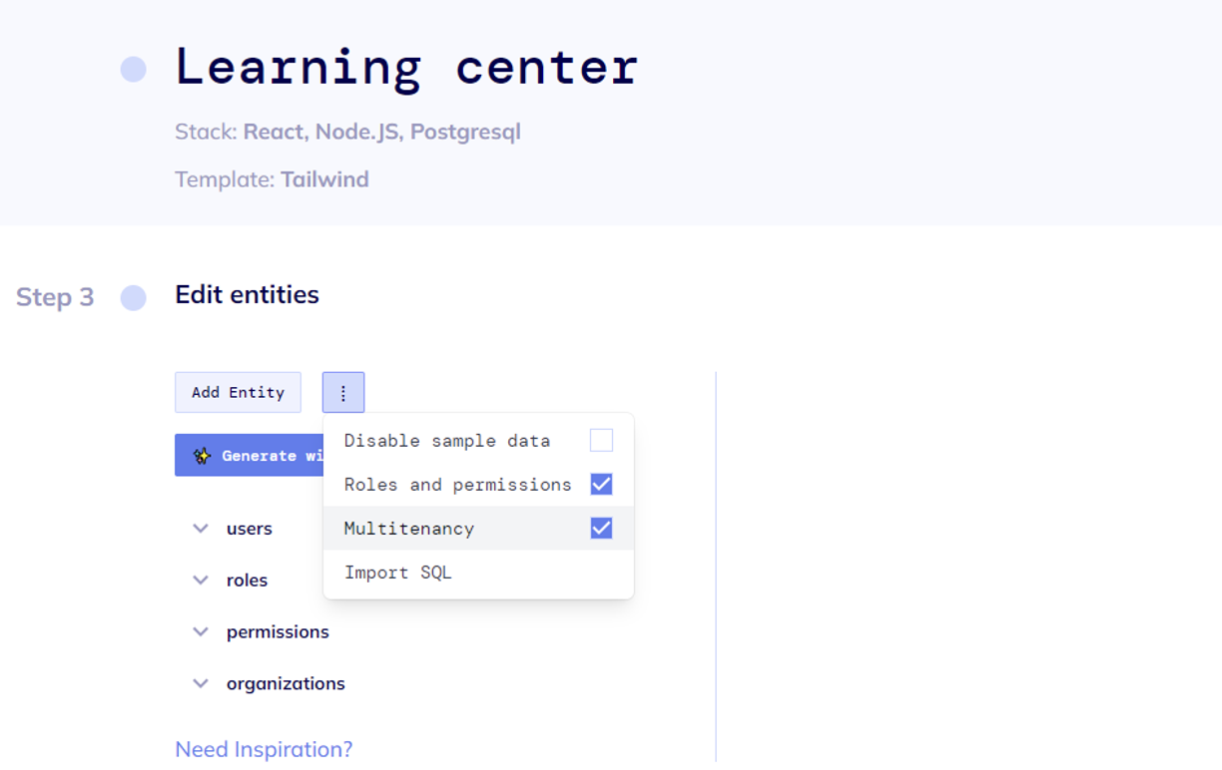
Task: Click the Learning center title bullet dot
Action: (x=133, y=69)
